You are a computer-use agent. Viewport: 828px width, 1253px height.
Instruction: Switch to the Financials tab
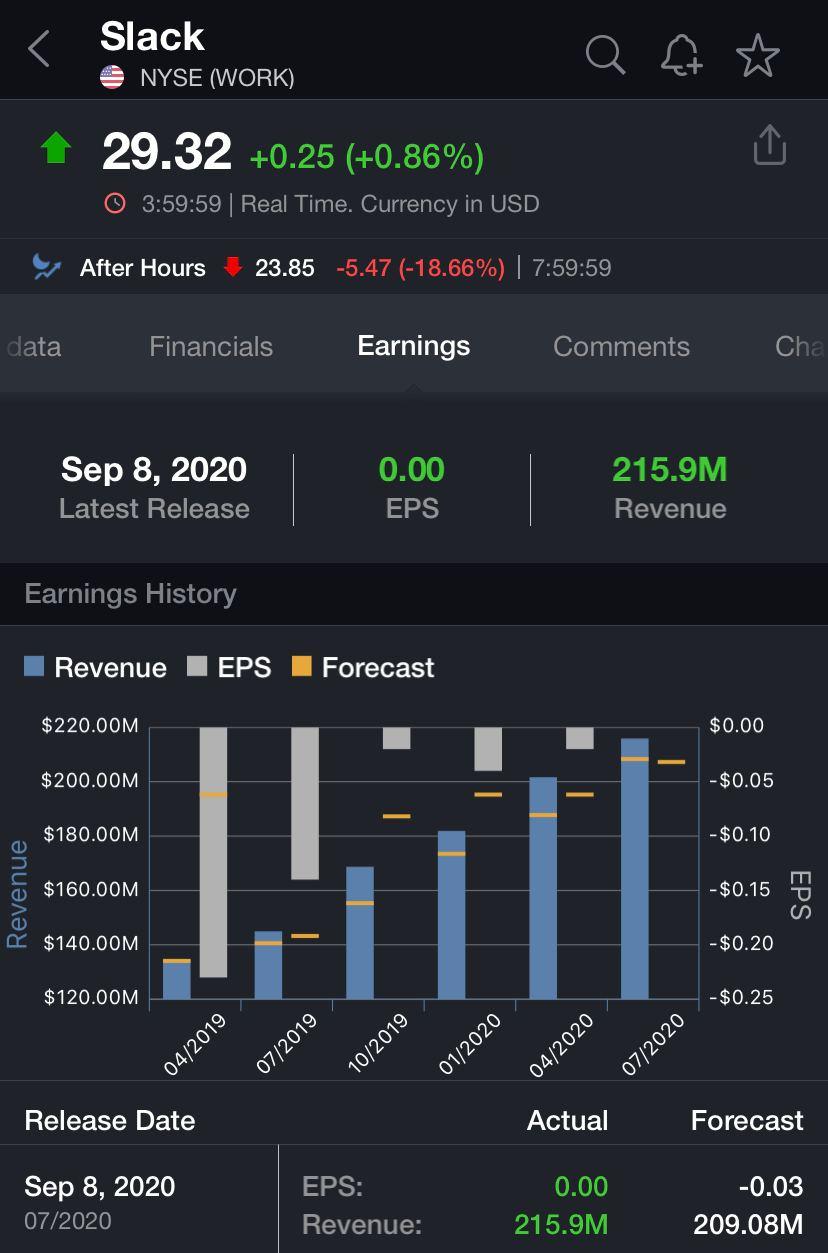point(211,346)
